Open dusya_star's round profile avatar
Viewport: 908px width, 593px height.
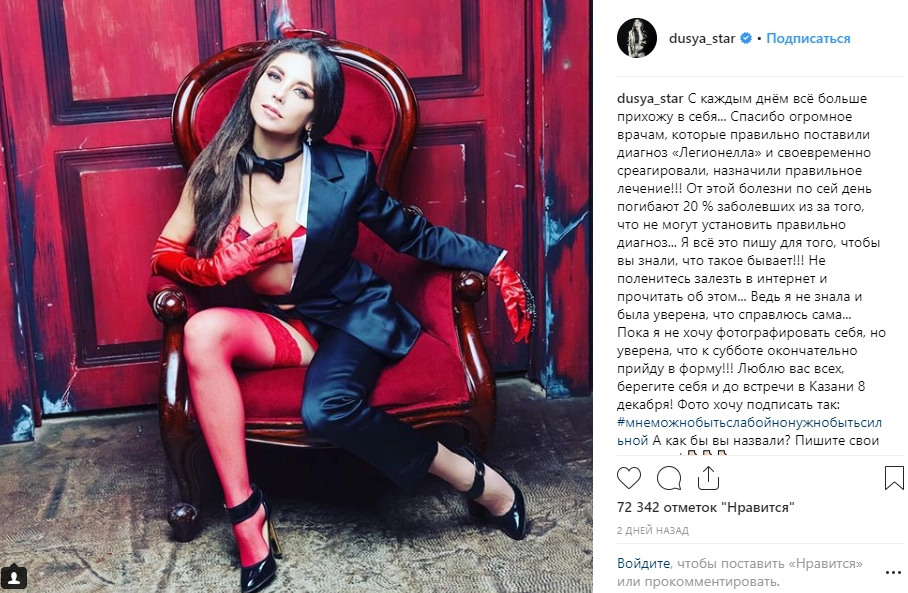pyautogui.click(x=636, y=38)
